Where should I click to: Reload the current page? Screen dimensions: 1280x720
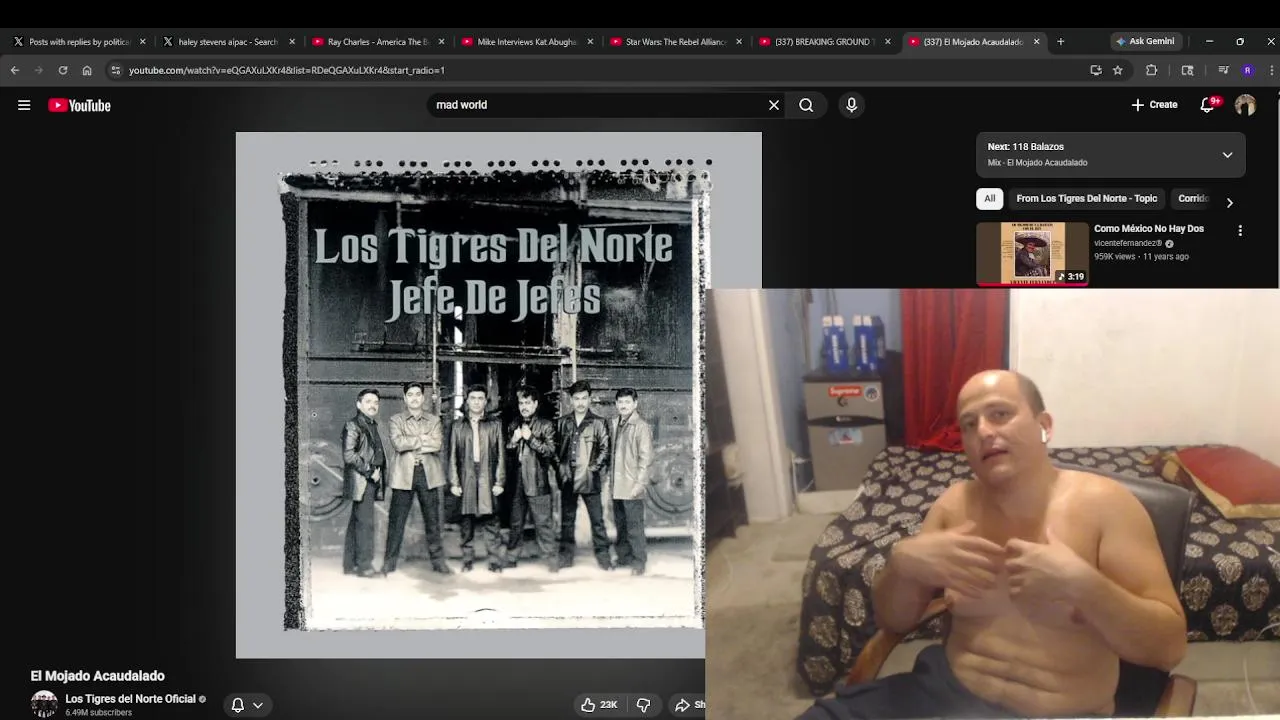tap(63, 70)
